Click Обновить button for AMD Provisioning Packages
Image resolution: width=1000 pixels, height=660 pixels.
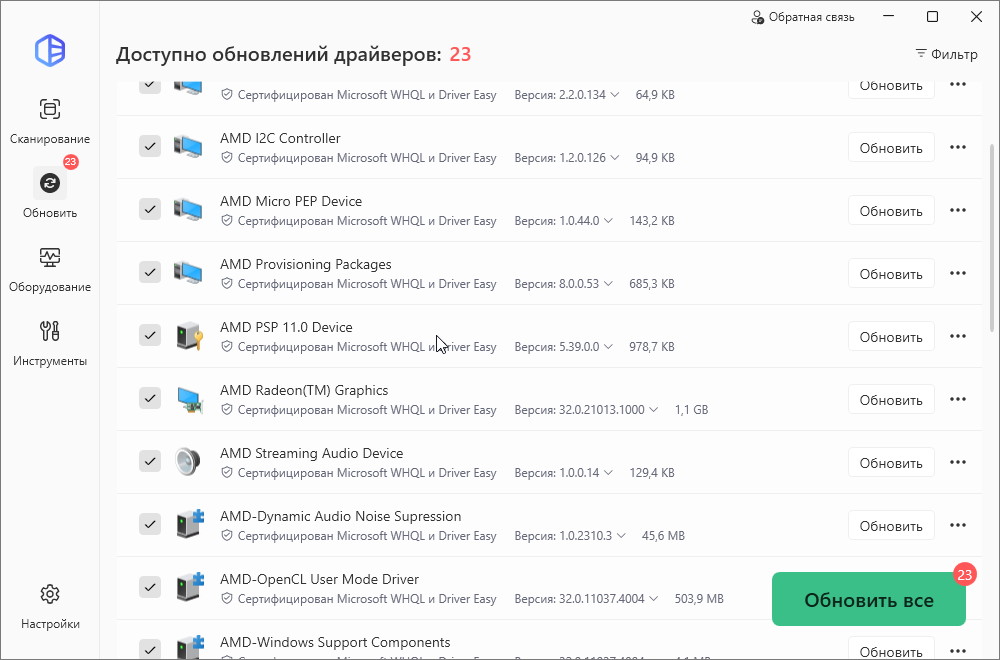pyautogui.click(x=891, y=274)
